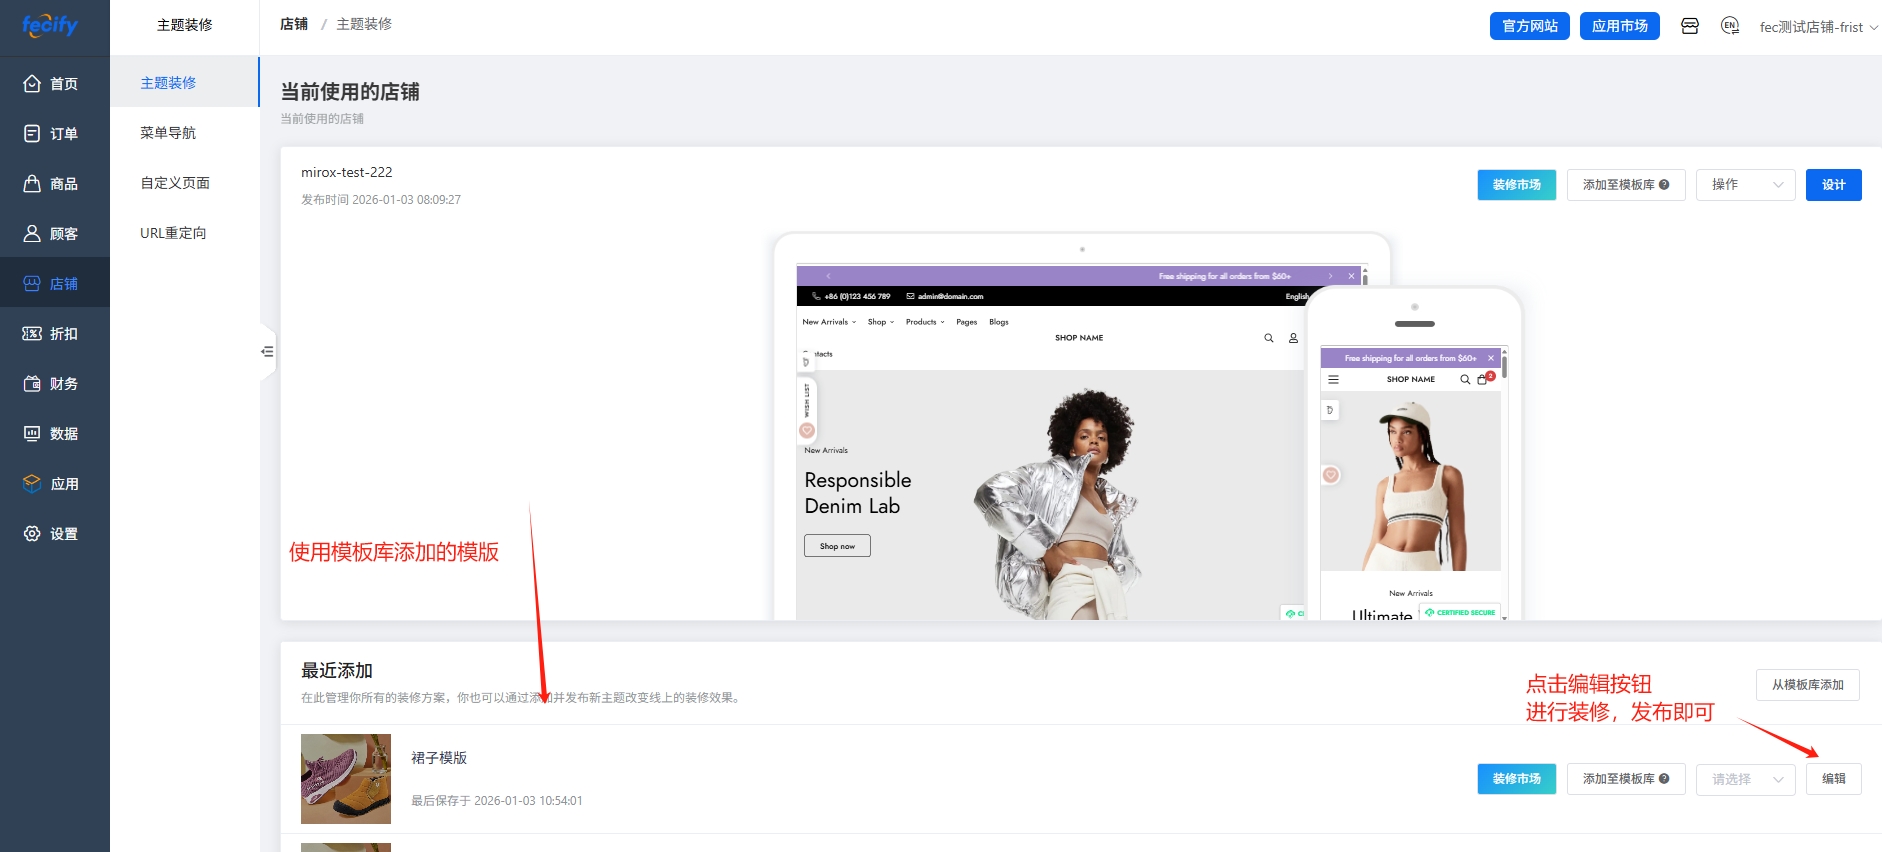Open the fec测试店铺-frist account dropdown

[1818, 27]
